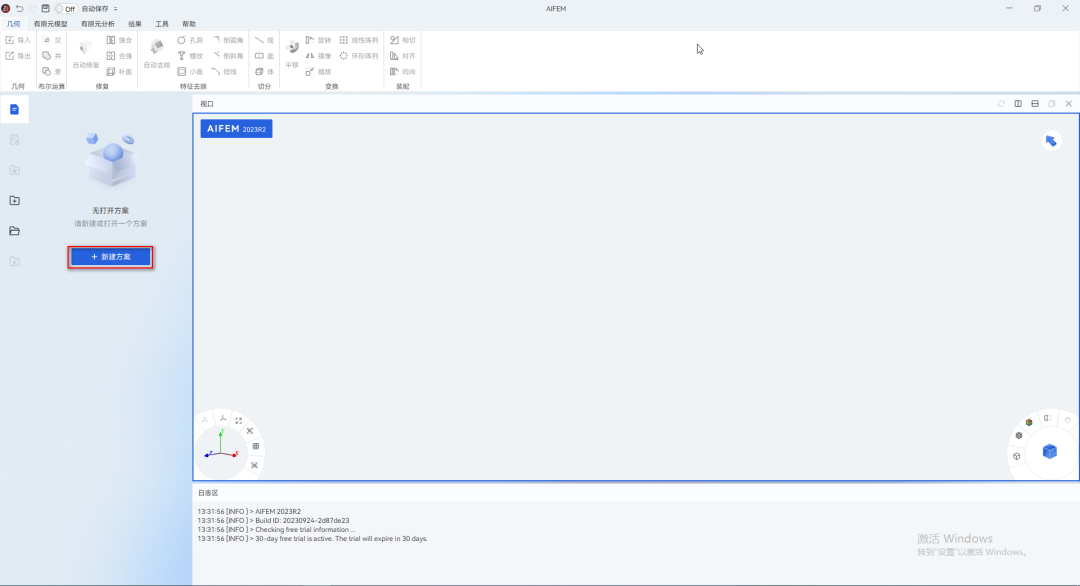Image resolution: width=1080 pixels, height=586 pixels.
Task: Click log line "Build ID: 20230924-2d87de23"
Action: pos(273,521)
